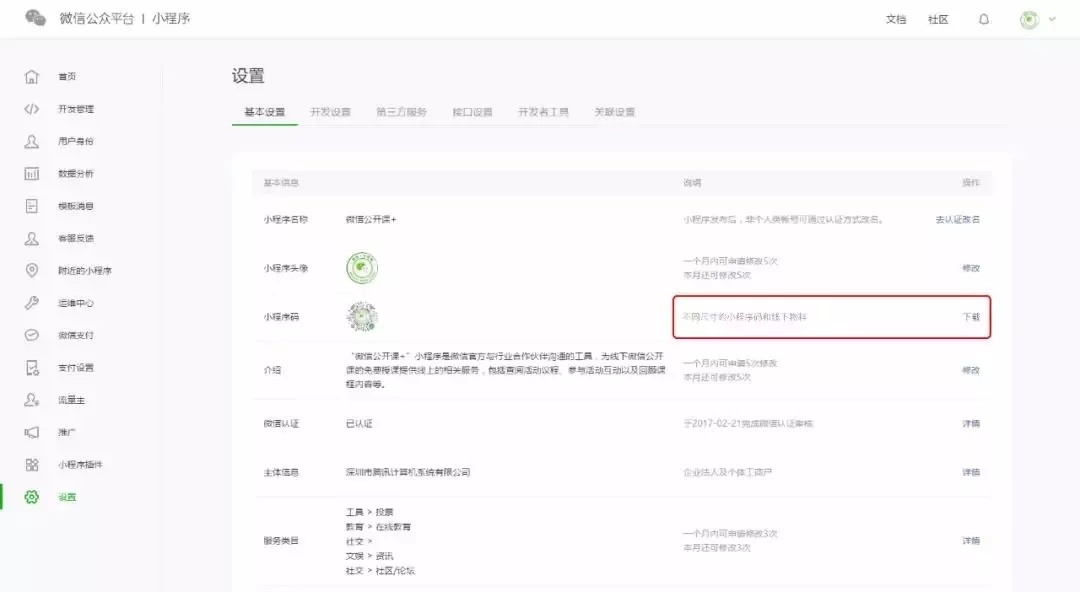
Task: Click 去认证改名 link for 小程序名称
Action: click(x=957, y=219)
